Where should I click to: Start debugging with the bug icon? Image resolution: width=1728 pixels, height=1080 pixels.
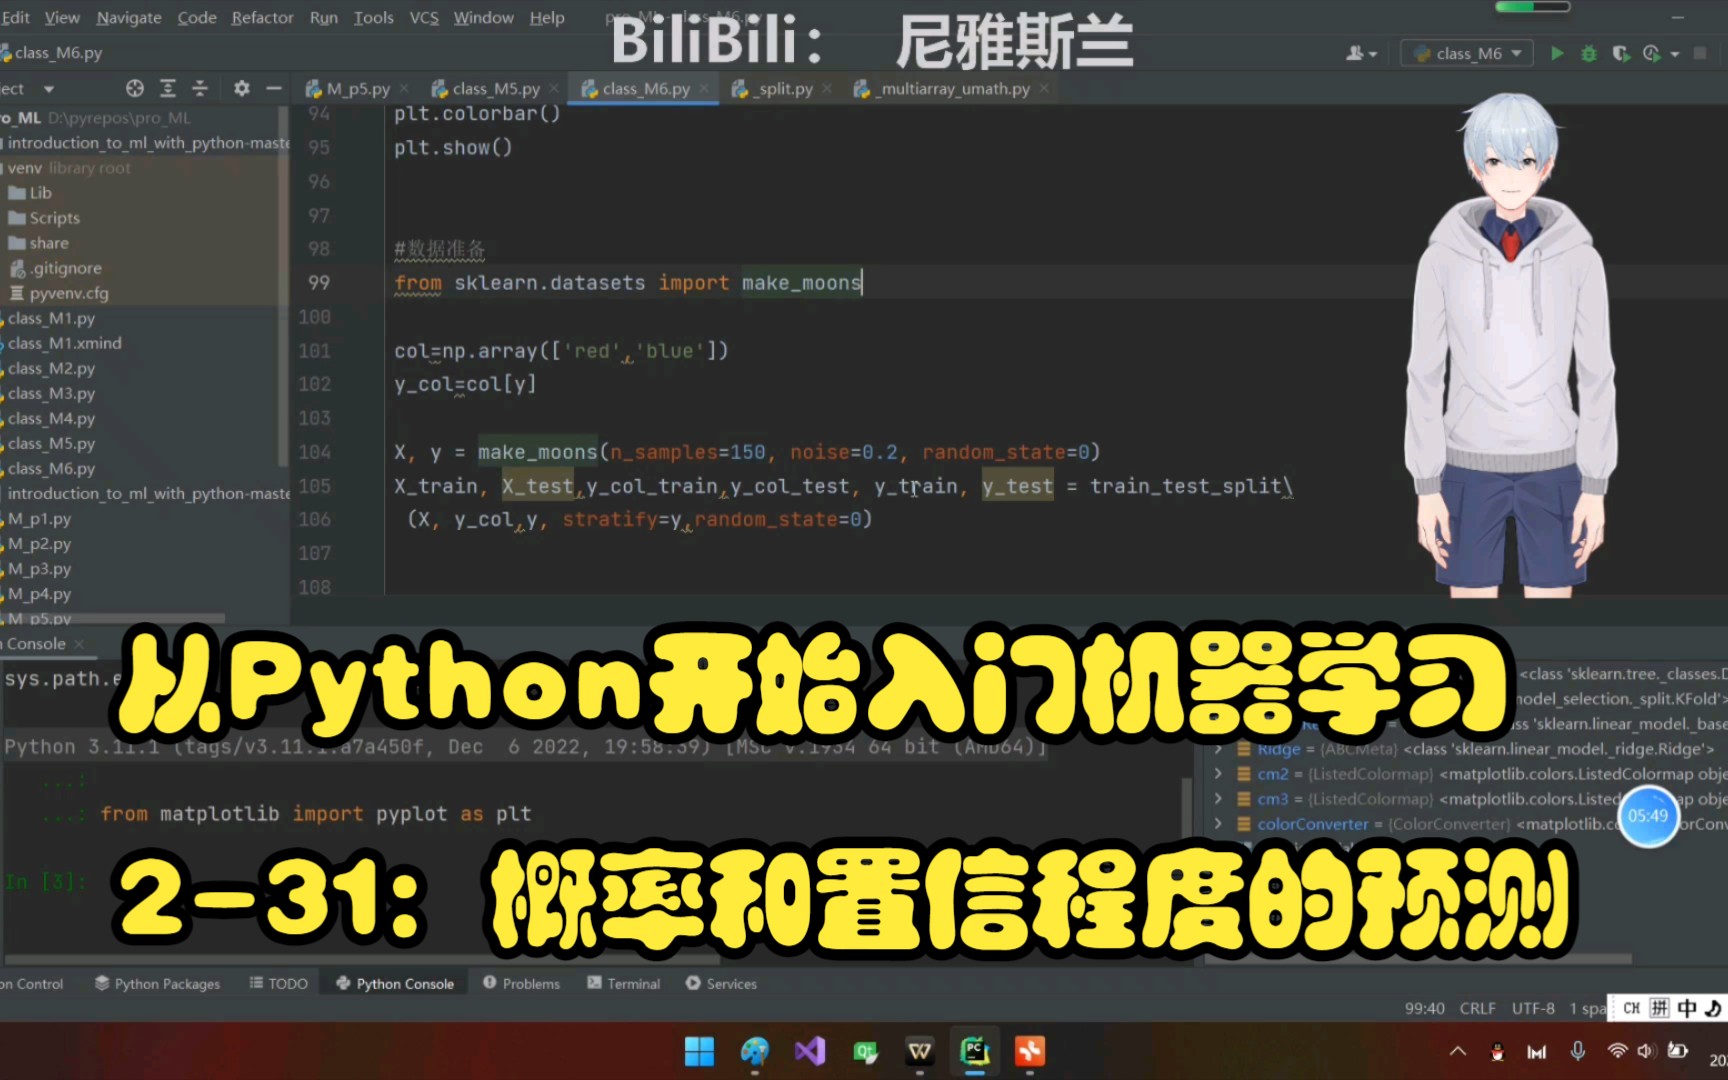click(1588, 53)
